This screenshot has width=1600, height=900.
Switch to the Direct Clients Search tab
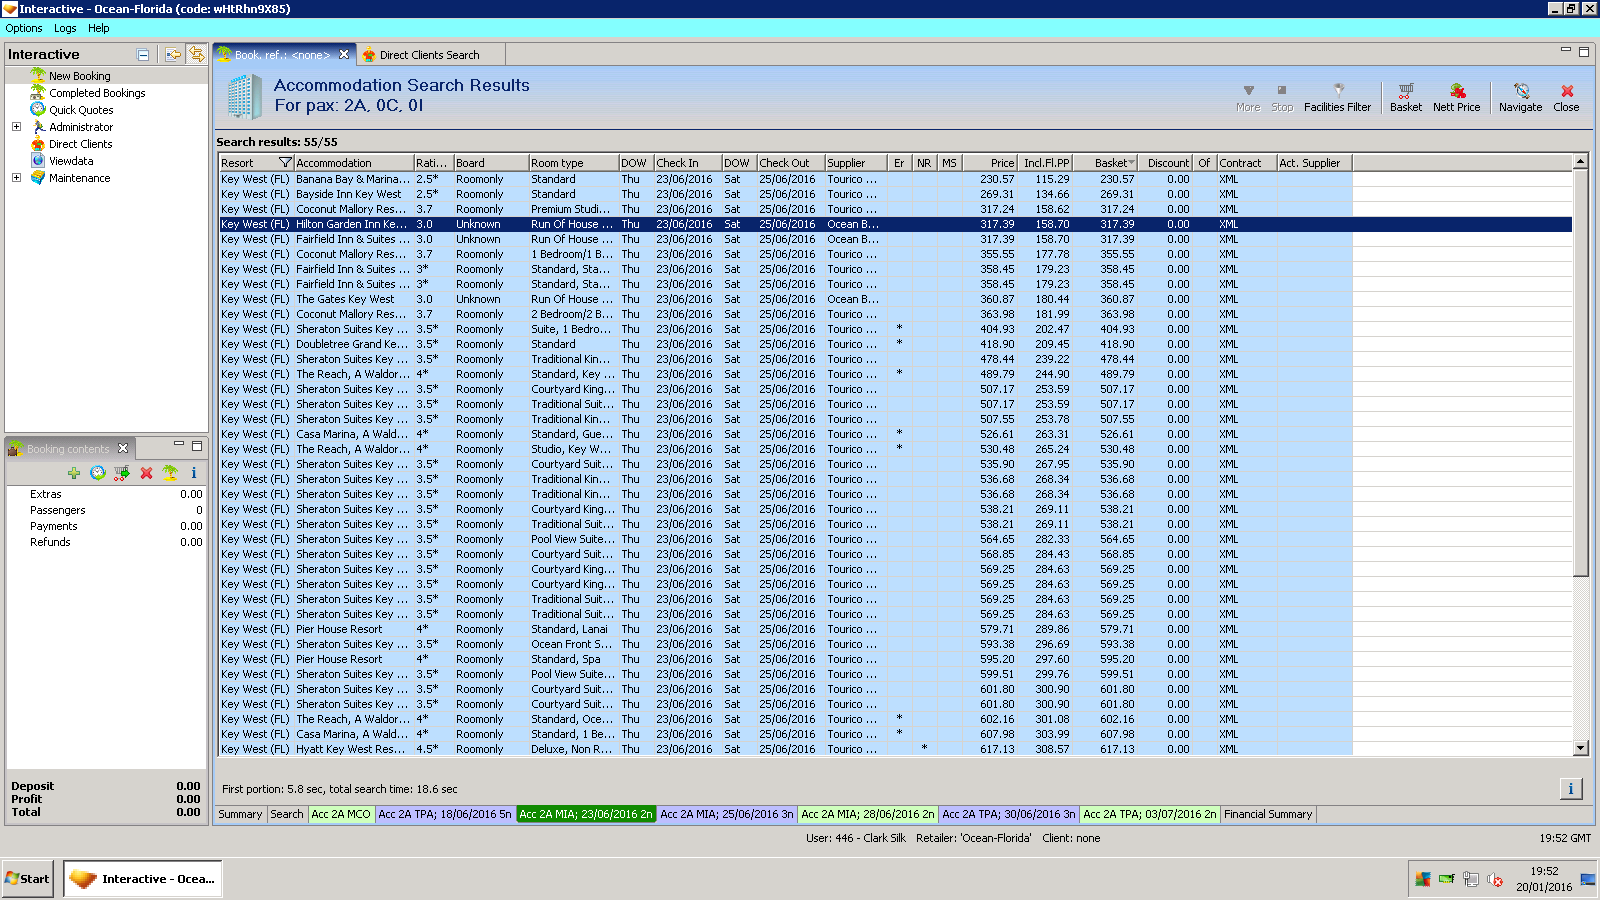click(428, 55)
